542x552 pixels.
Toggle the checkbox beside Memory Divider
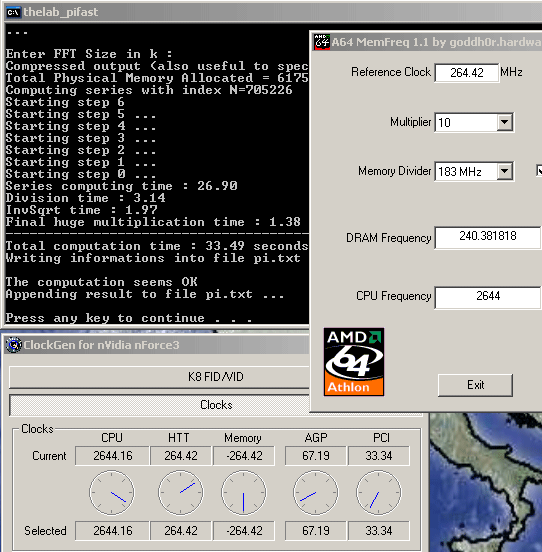tap(539, 170)
